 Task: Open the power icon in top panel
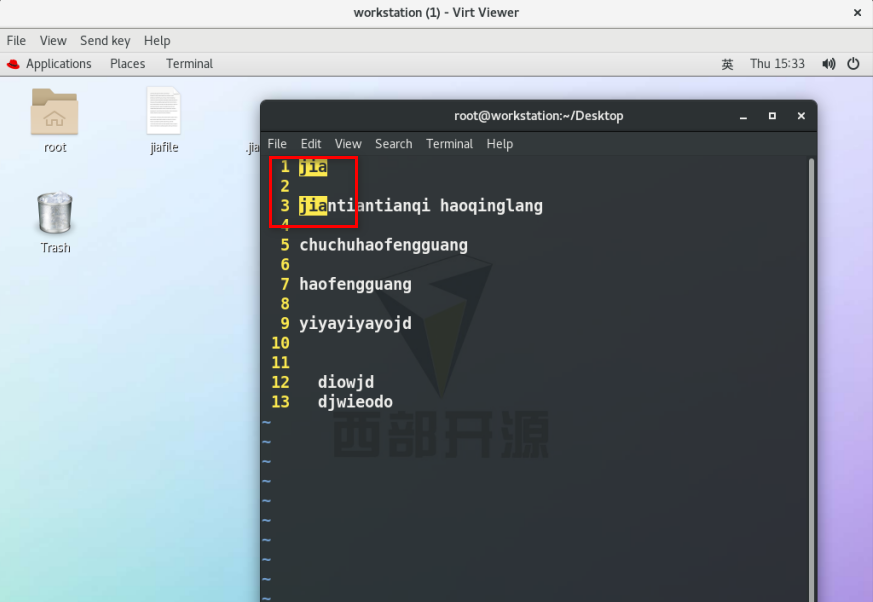tap(853, 64)
